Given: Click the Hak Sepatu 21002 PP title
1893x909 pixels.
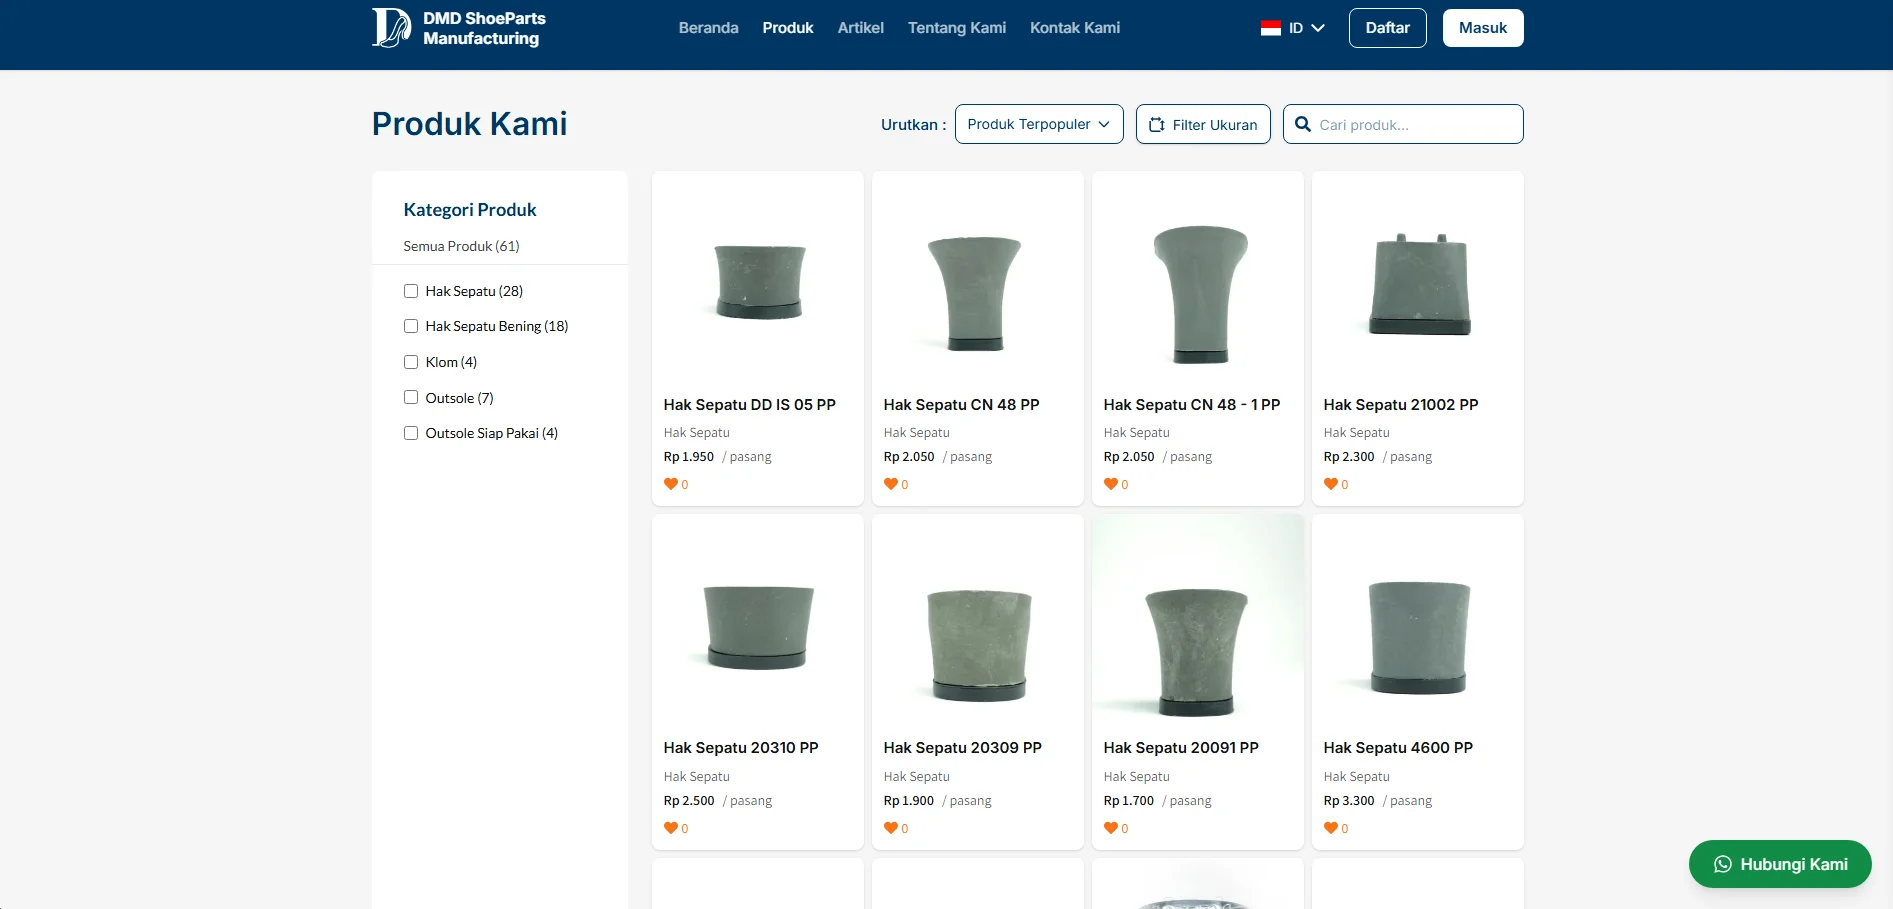Looking at the screenshot, I should coord(1401,405).
